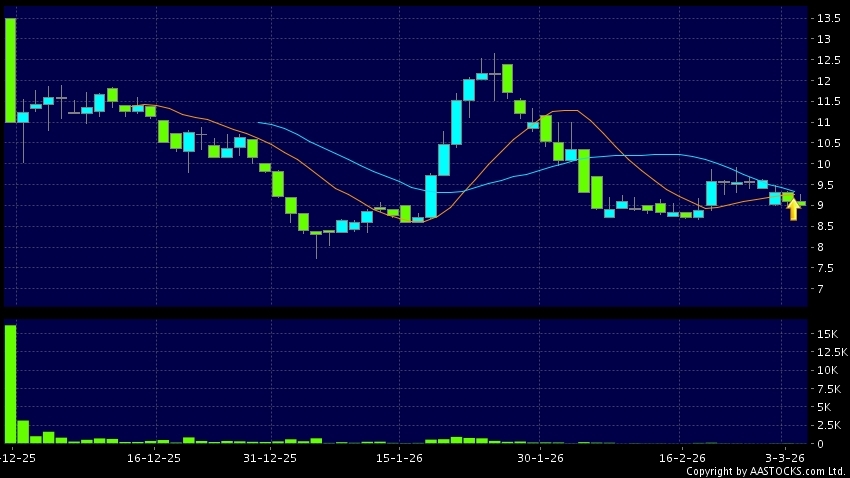Click the 15K volume axis label

click(827, 334)
